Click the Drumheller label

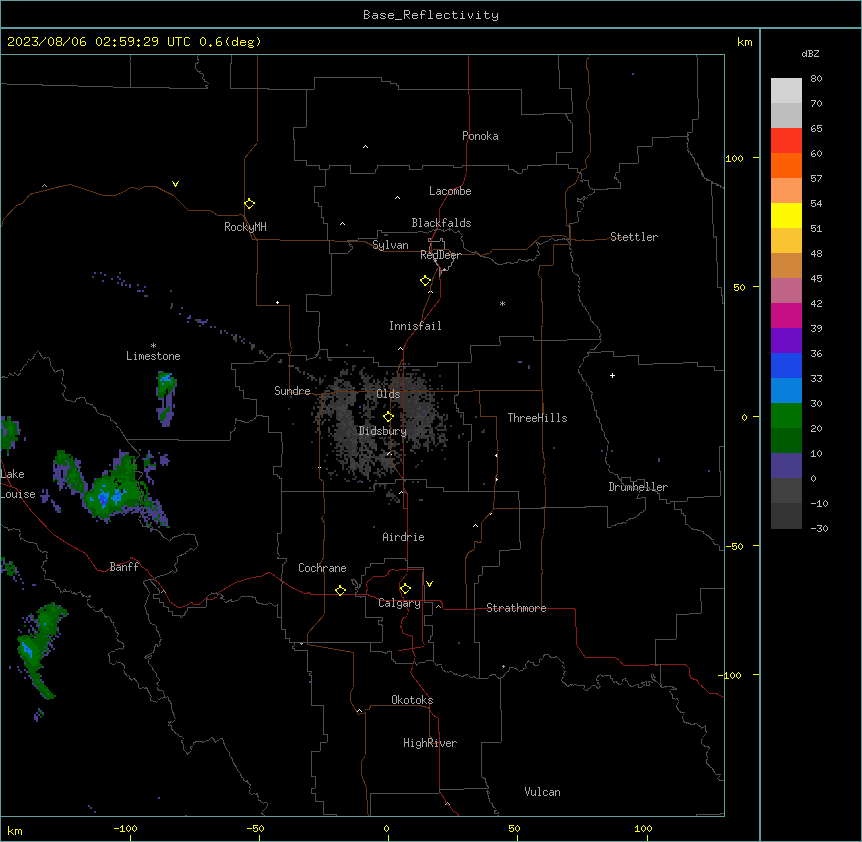638,487
